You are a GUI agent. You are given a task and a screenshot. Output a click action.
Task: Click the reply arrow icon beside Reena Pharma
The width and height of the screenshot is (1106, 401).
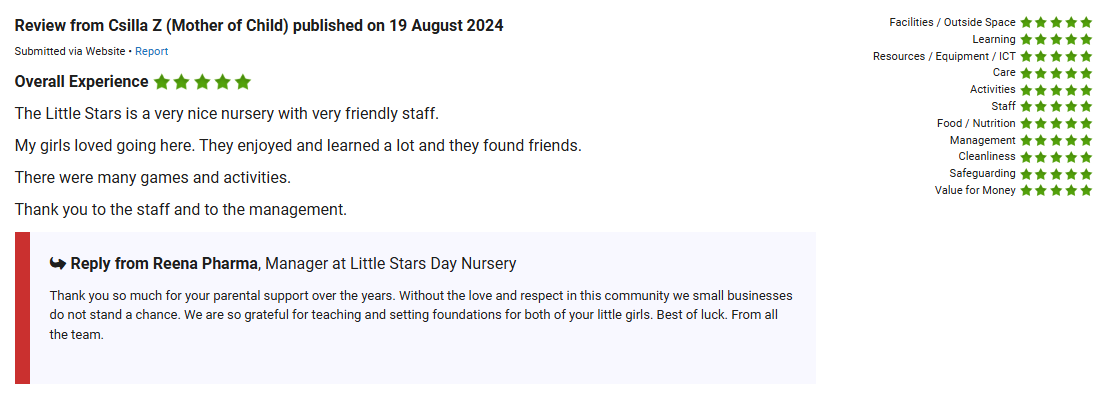pyautogui.click(x=58, y=264)
